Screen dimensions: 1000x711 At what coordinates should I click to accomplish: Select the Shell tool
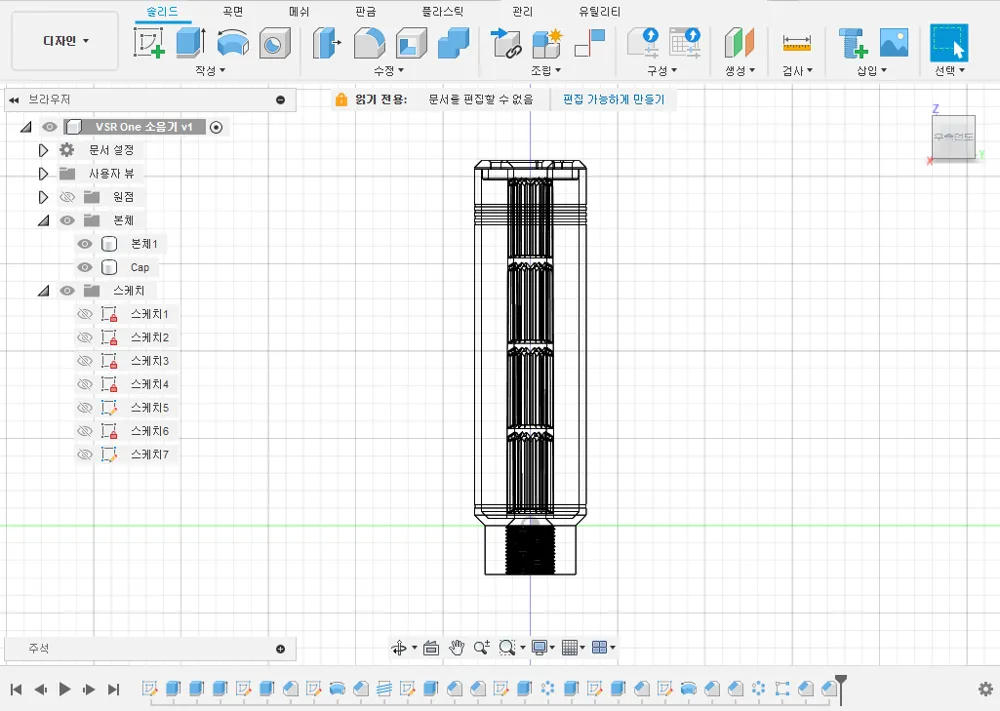pyautogui.click(x=411, y=43)
